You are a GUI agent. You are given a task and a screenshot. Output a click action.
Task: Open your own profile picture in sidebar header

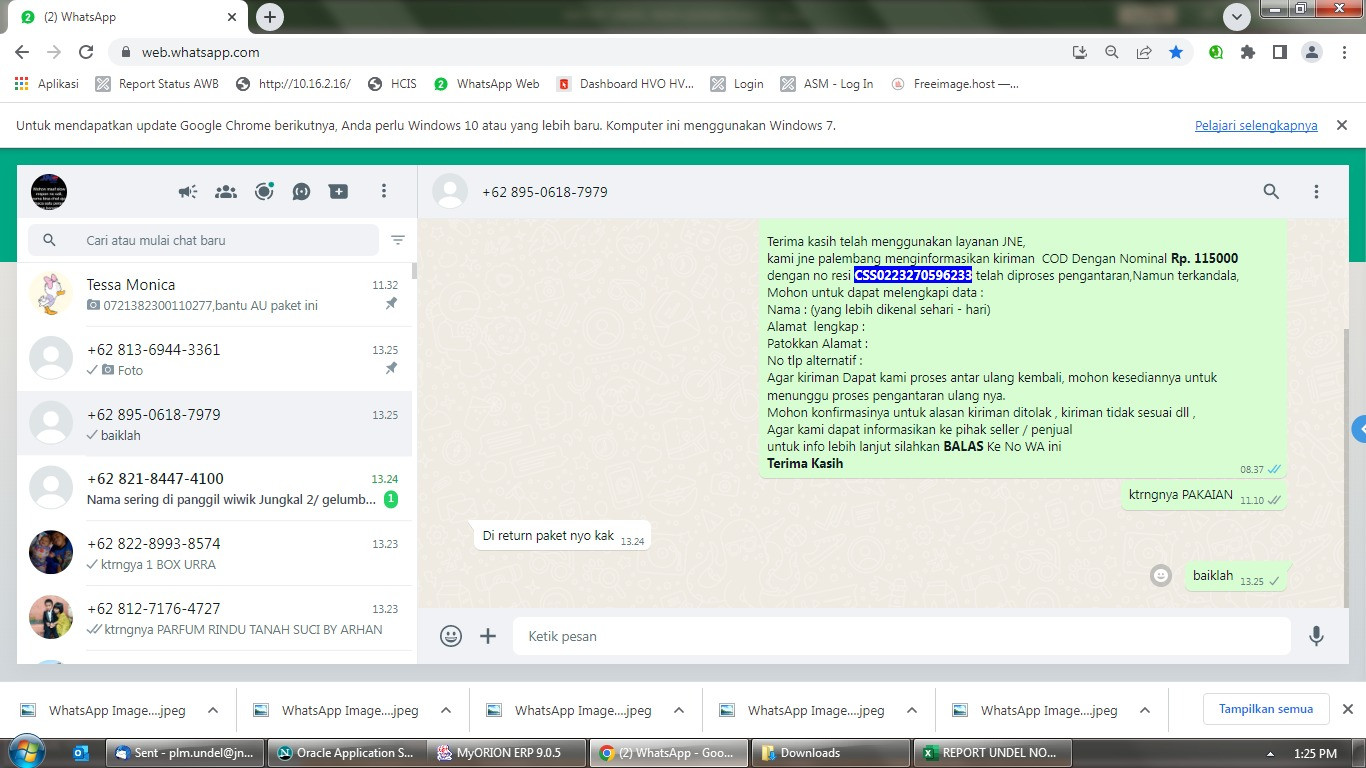49,192
